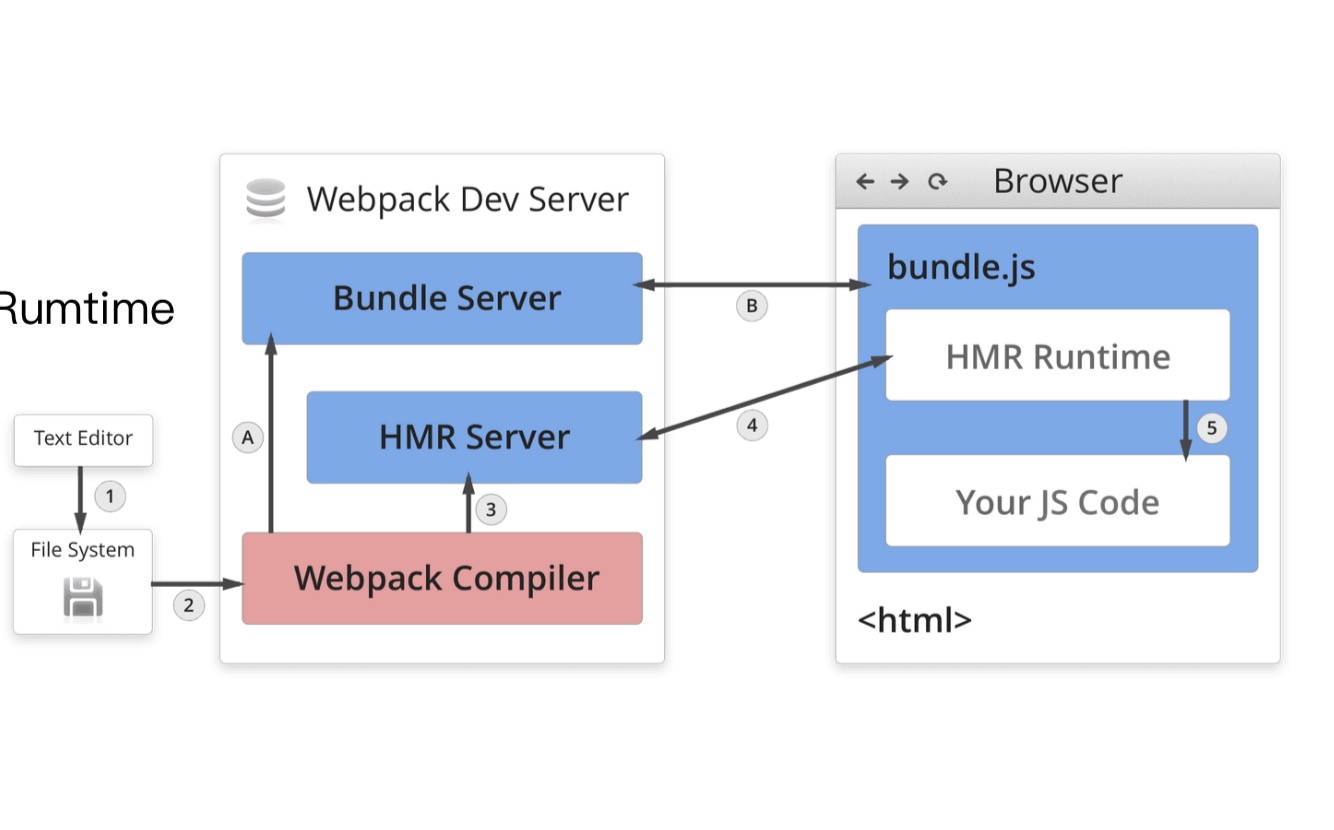The width and height of the screenshot is (1334, 830).
Task: Click the browser refresh icon
Action: (936, 181)
